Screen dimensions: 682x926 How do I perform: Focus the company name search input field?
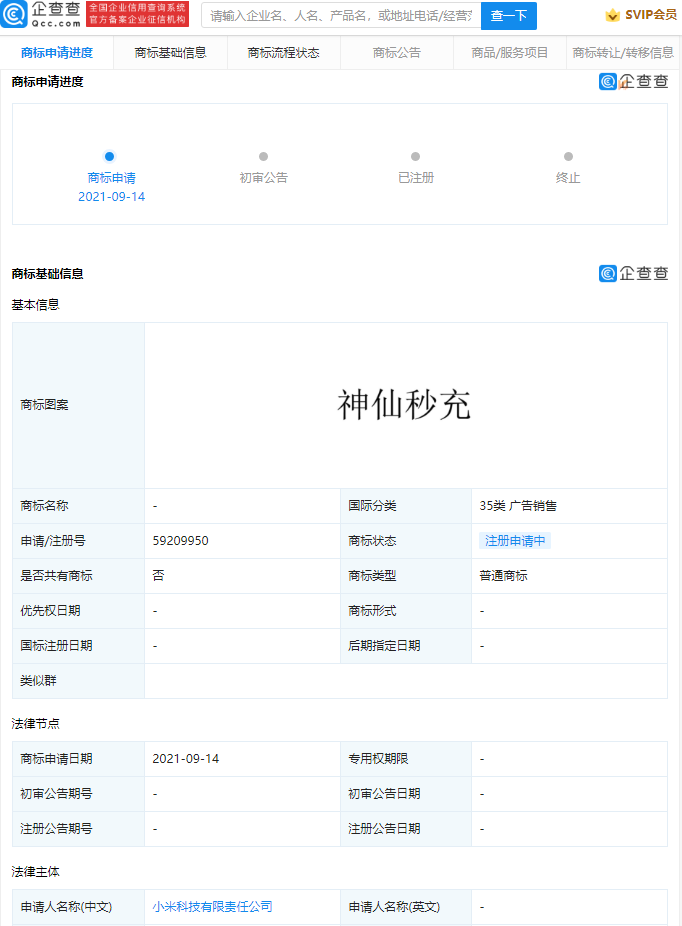pos(340,15)
